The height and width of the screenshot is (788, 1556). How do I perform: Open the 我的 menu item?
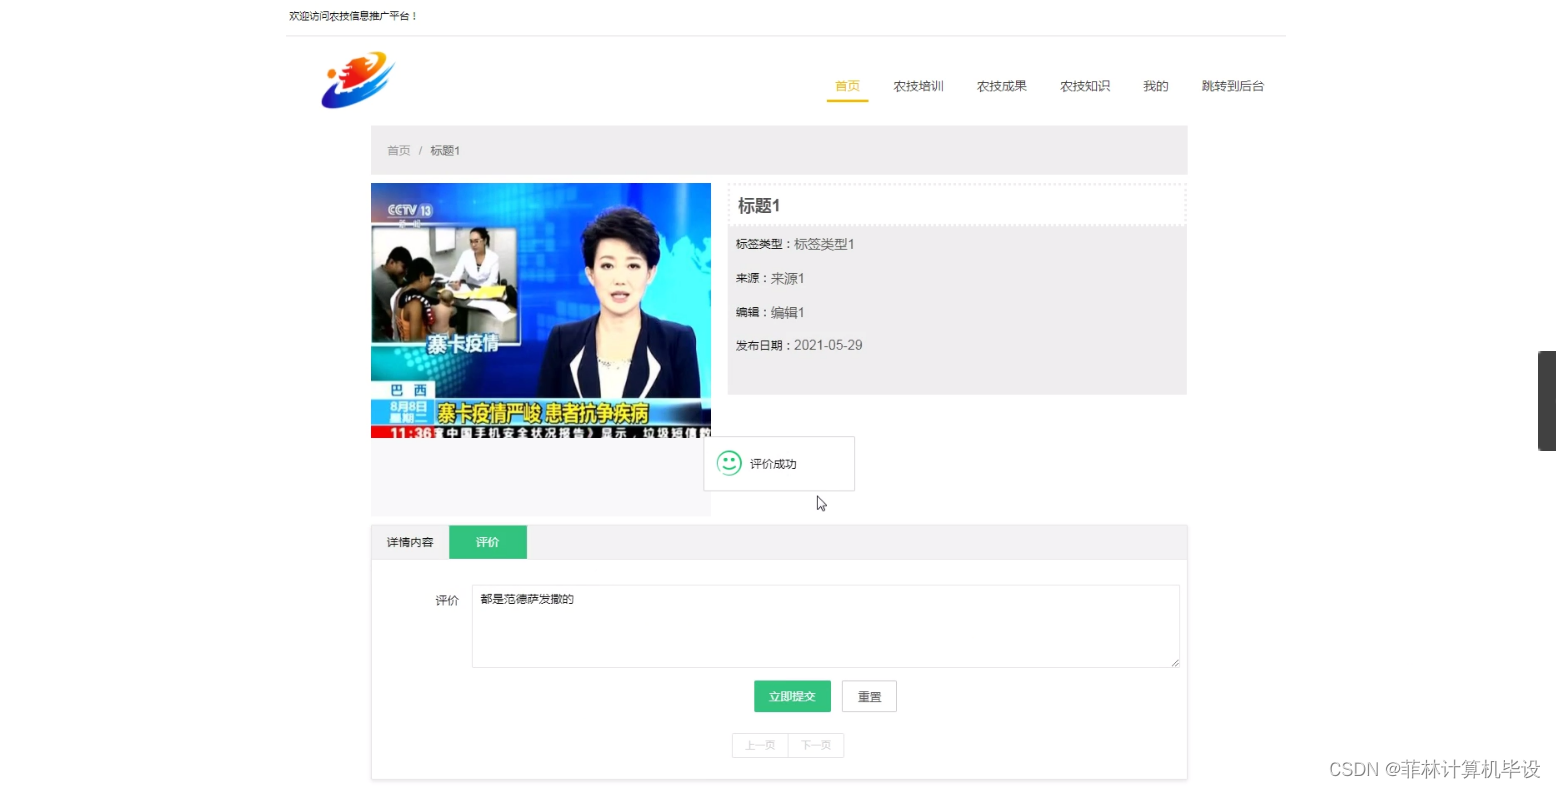pyautogui.click(x=1155, y=86)
